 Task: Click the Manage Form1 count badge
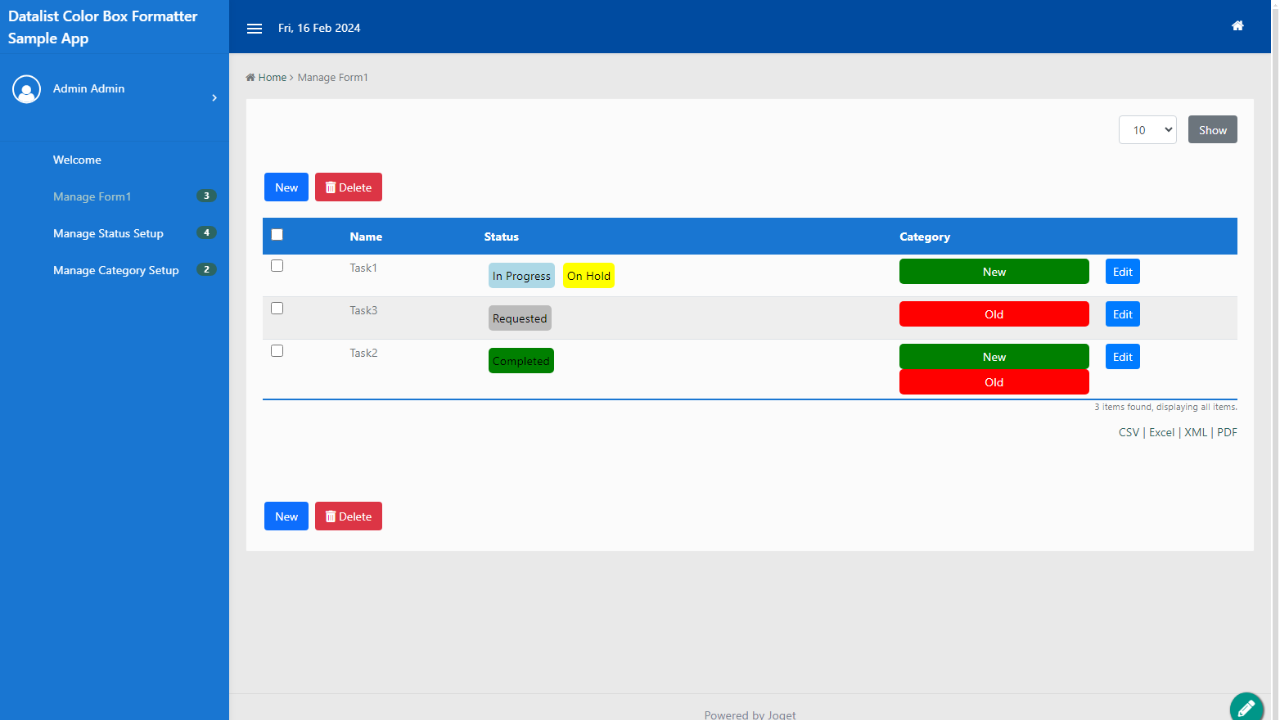pyautogui.click(x=206, y=196)
